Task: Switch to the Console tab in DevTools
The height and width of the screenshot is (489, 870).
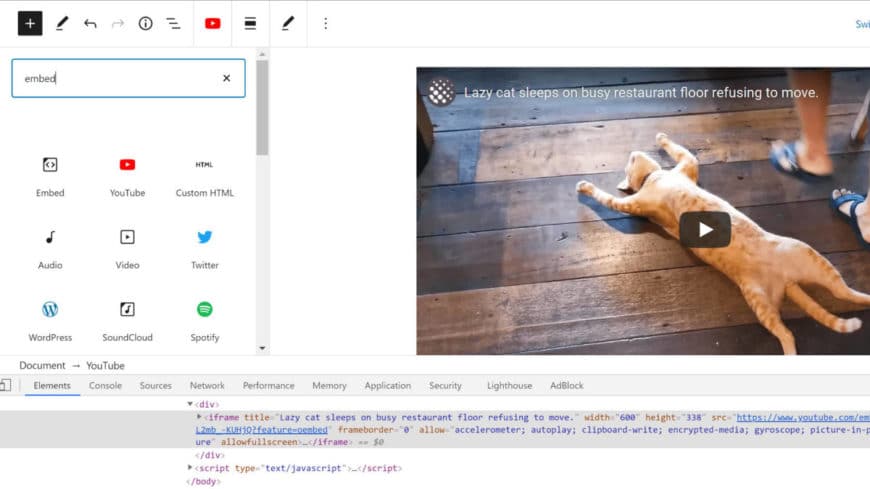Action: pos(105,385)
